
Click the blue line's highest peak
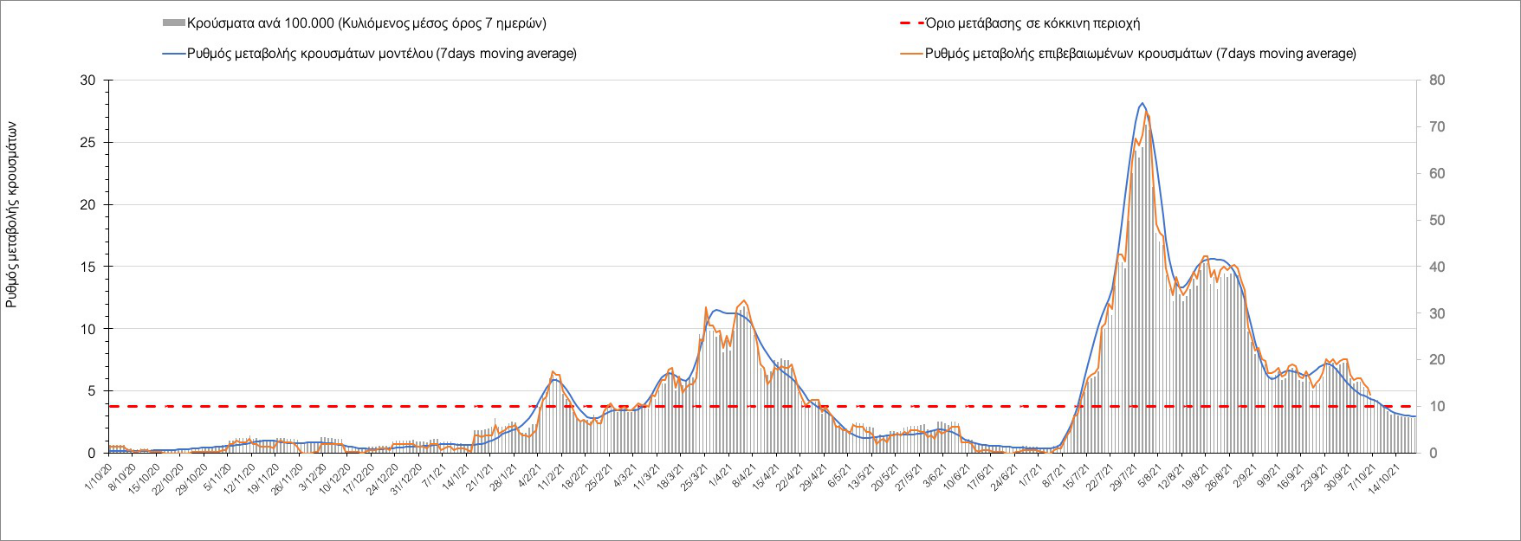1142,103
